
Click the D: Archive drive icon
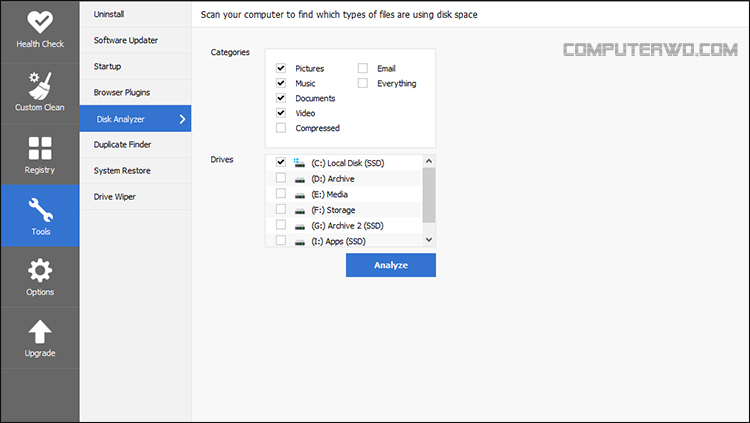299,179
